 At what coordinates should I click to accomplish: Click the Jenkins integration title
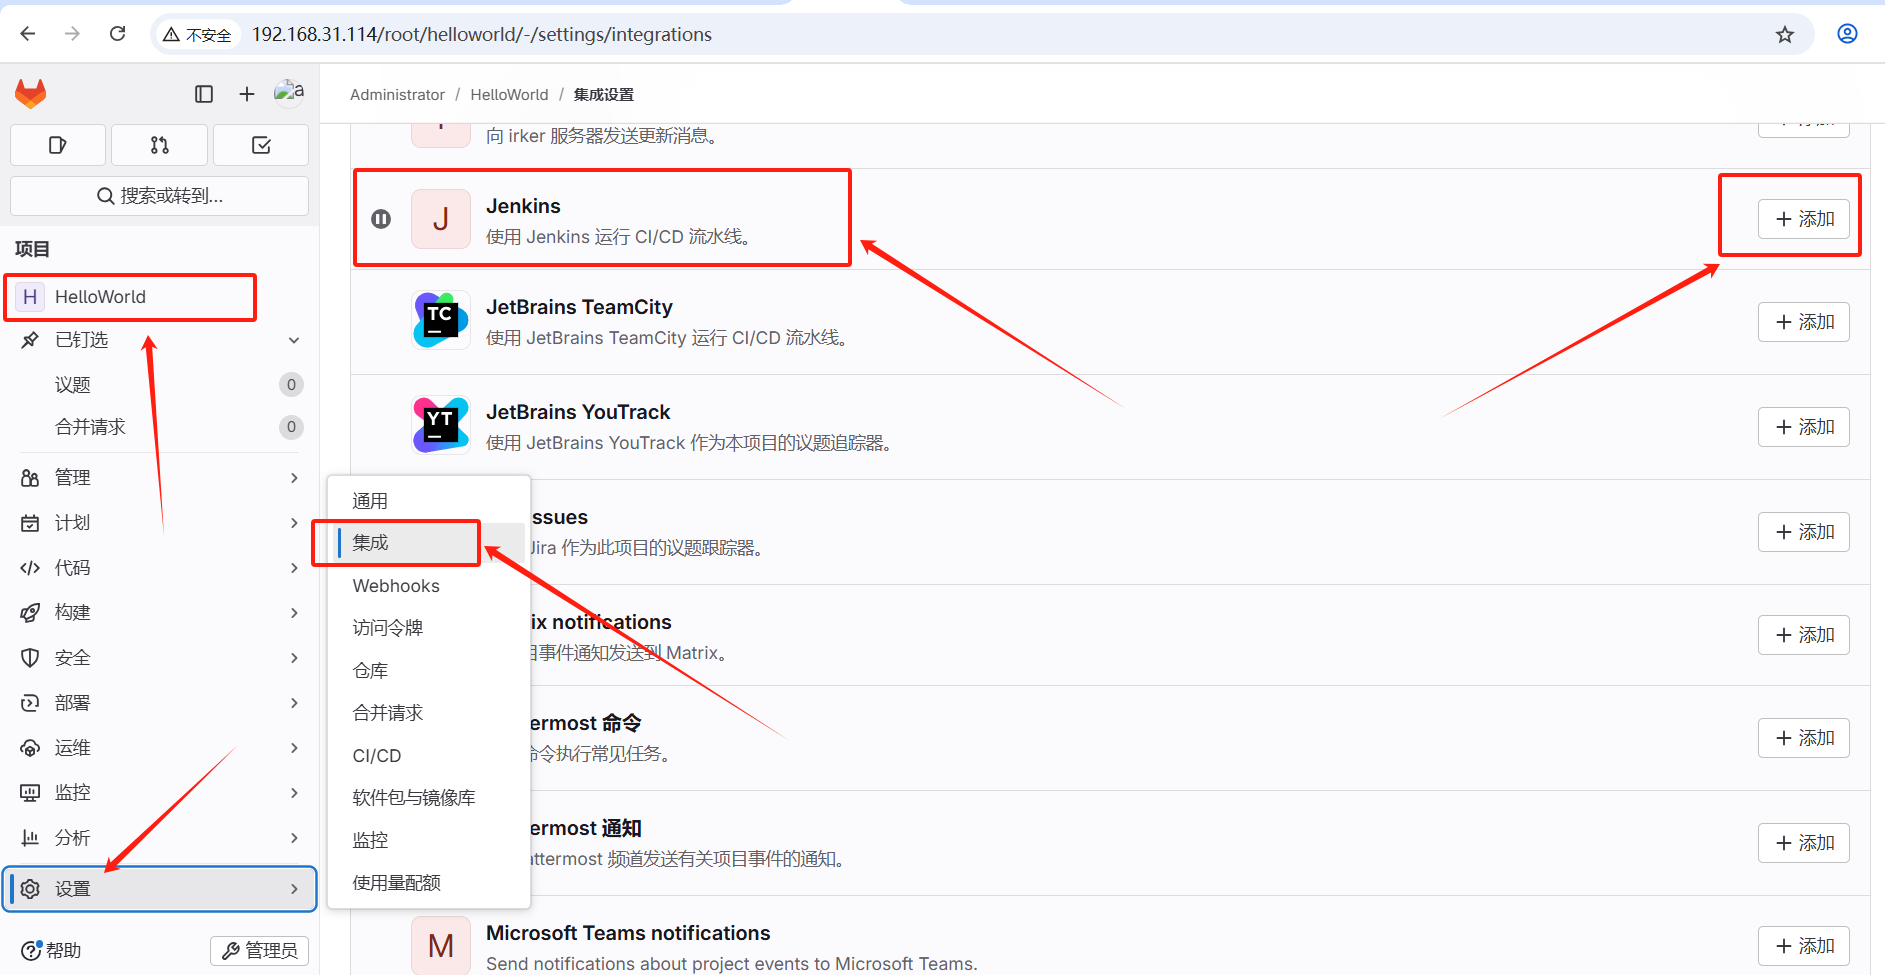(x=523, y=206)
